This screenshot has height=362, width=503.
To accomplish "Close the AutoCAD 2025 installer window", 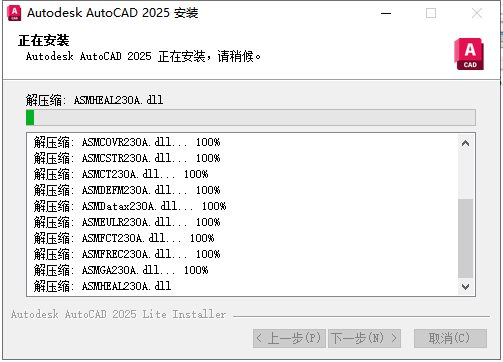I will click(x=477, y=13).
